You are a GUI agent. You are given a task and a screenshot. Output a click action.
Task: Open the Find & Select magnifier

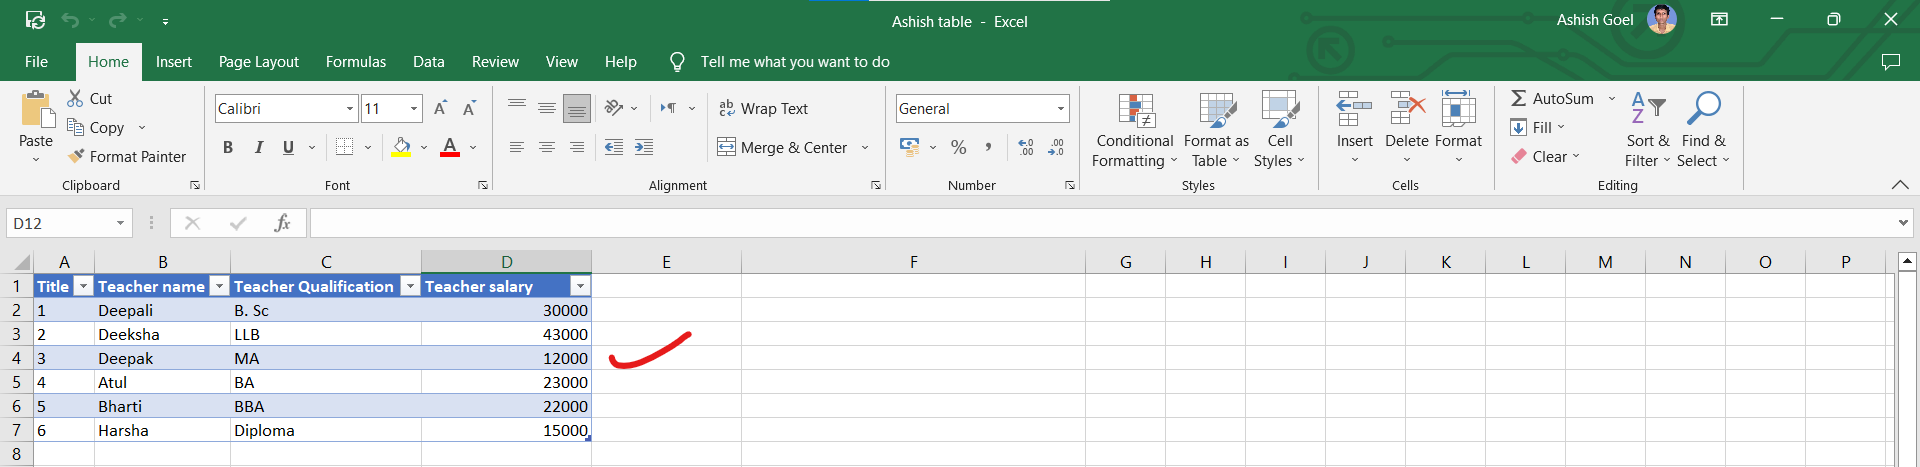coord(1703,109)
